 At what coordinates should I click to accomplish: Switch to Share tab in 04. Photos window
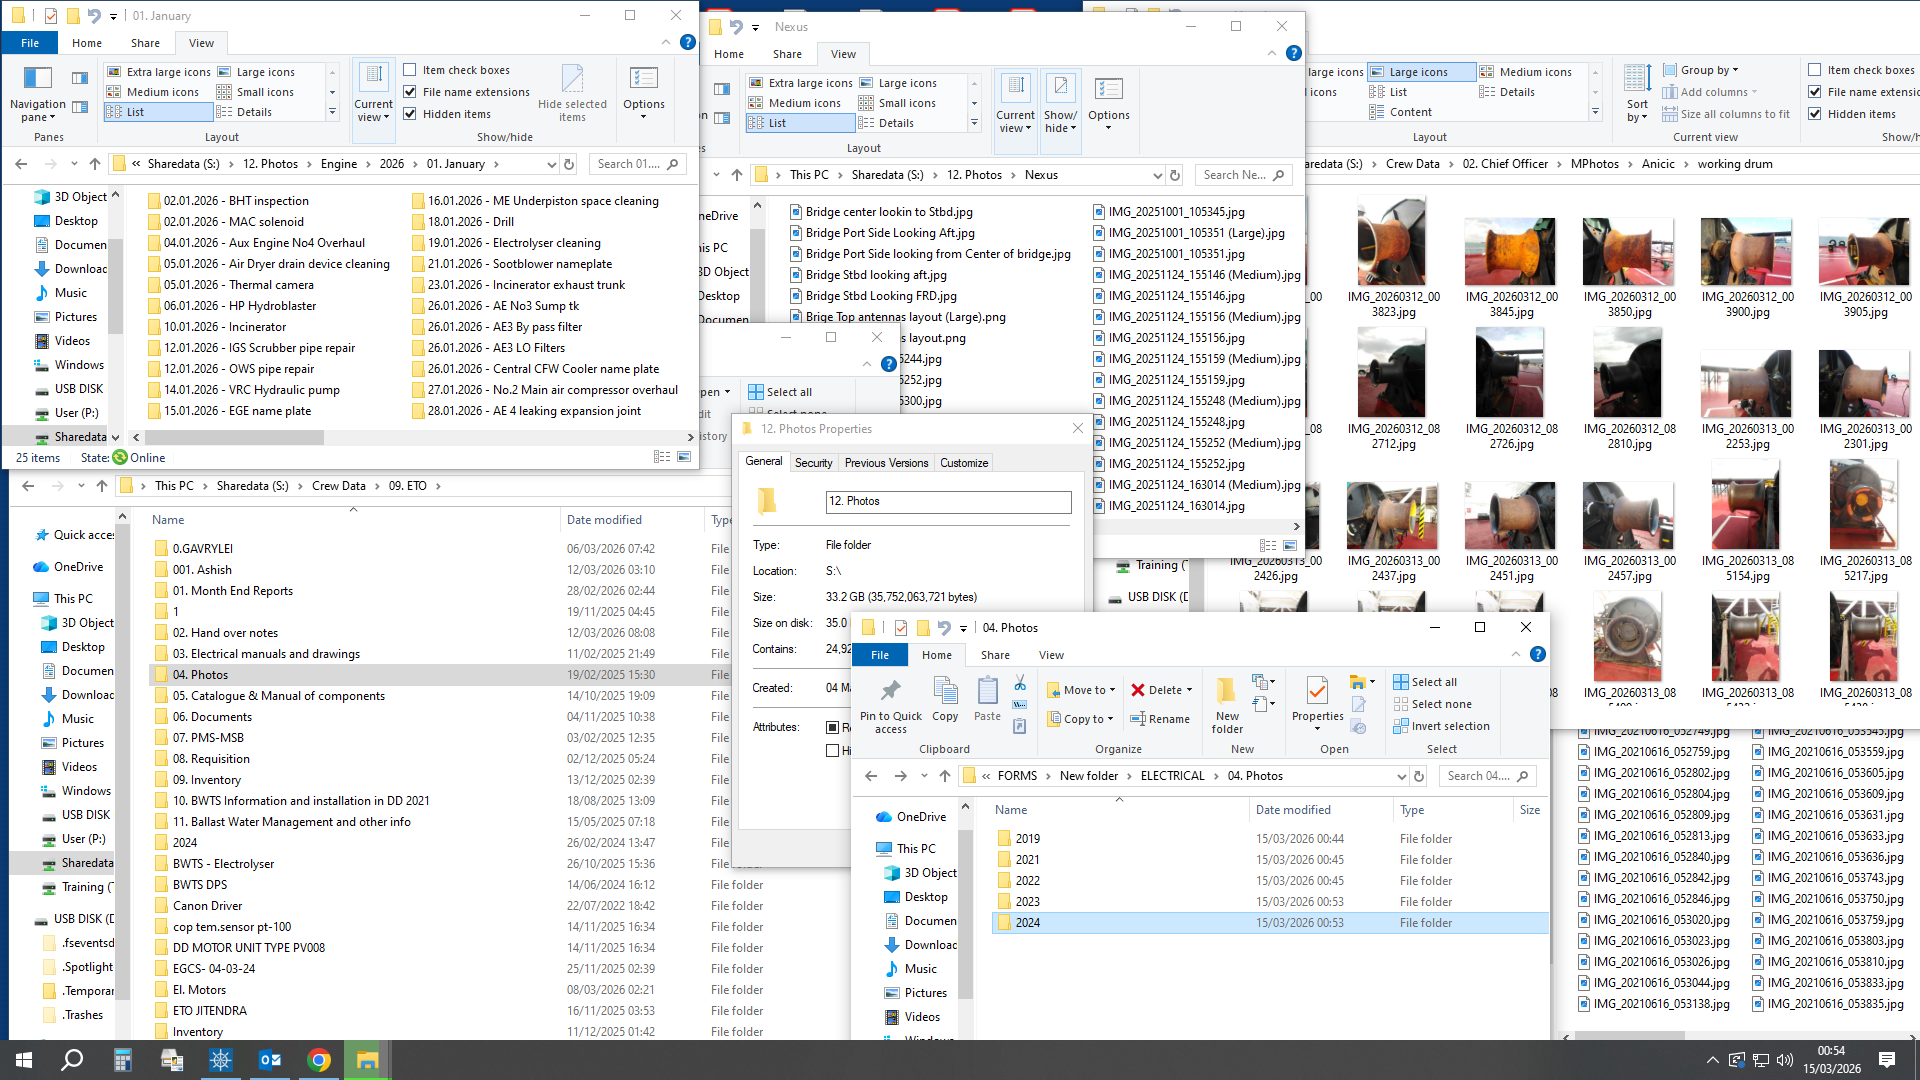pos(995,655)
